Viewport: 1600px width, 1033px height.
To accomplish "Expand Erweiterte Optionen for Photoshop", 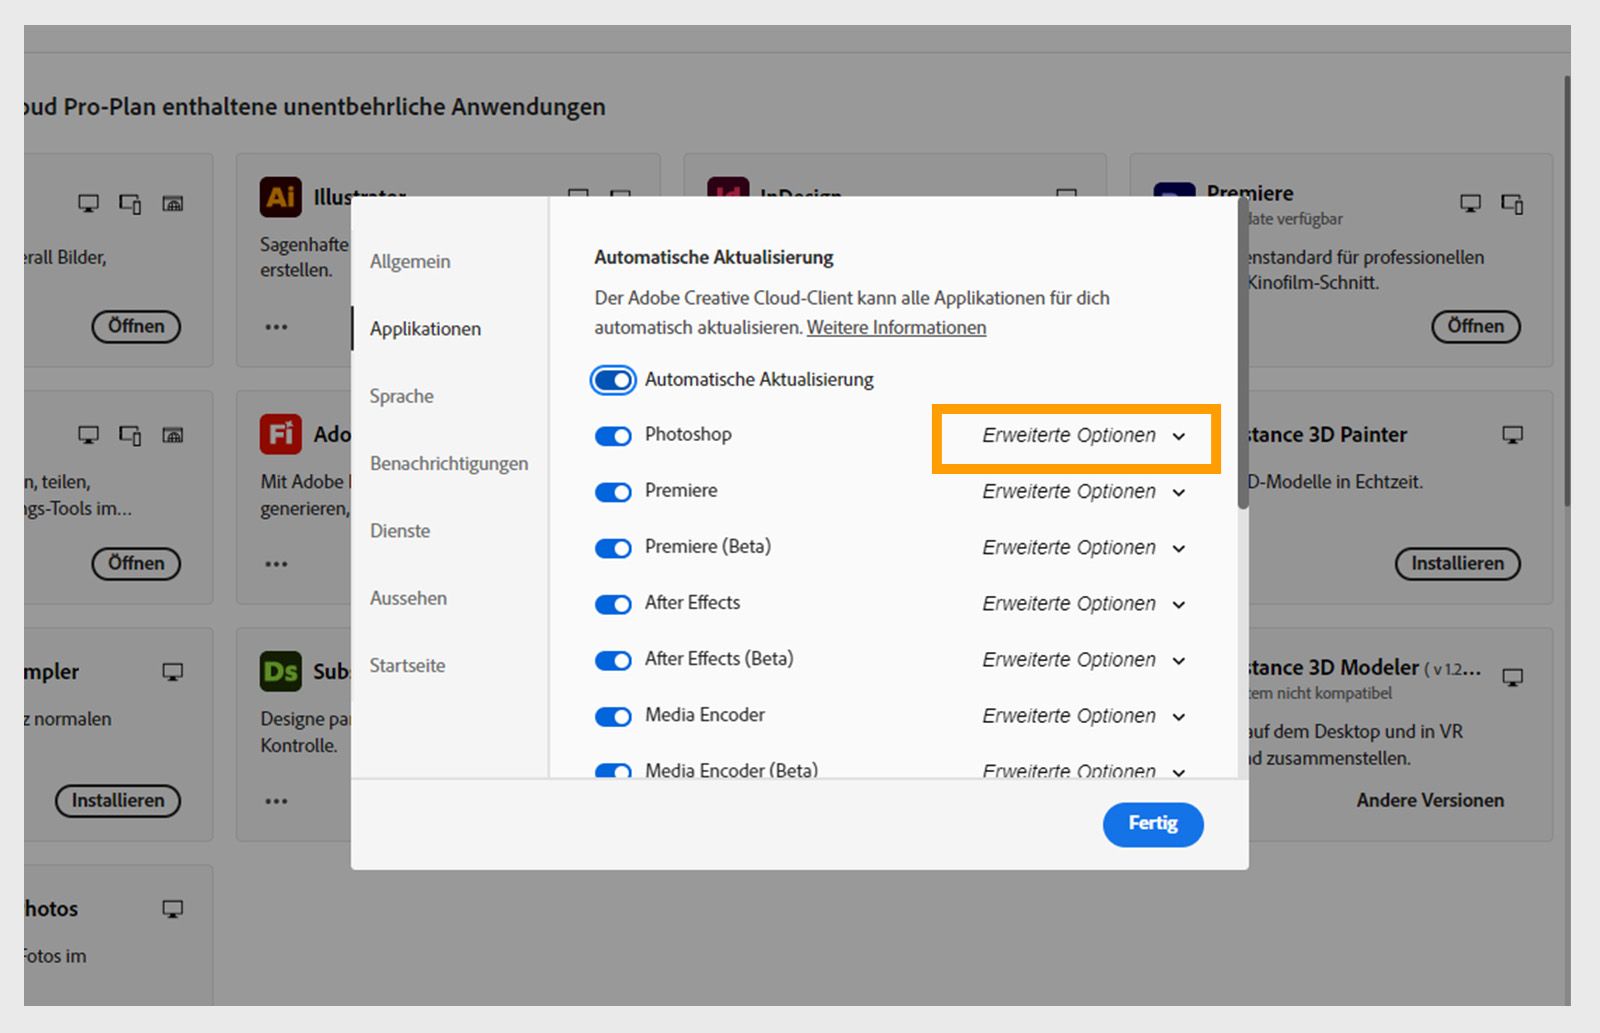I will click(1084, 436).
